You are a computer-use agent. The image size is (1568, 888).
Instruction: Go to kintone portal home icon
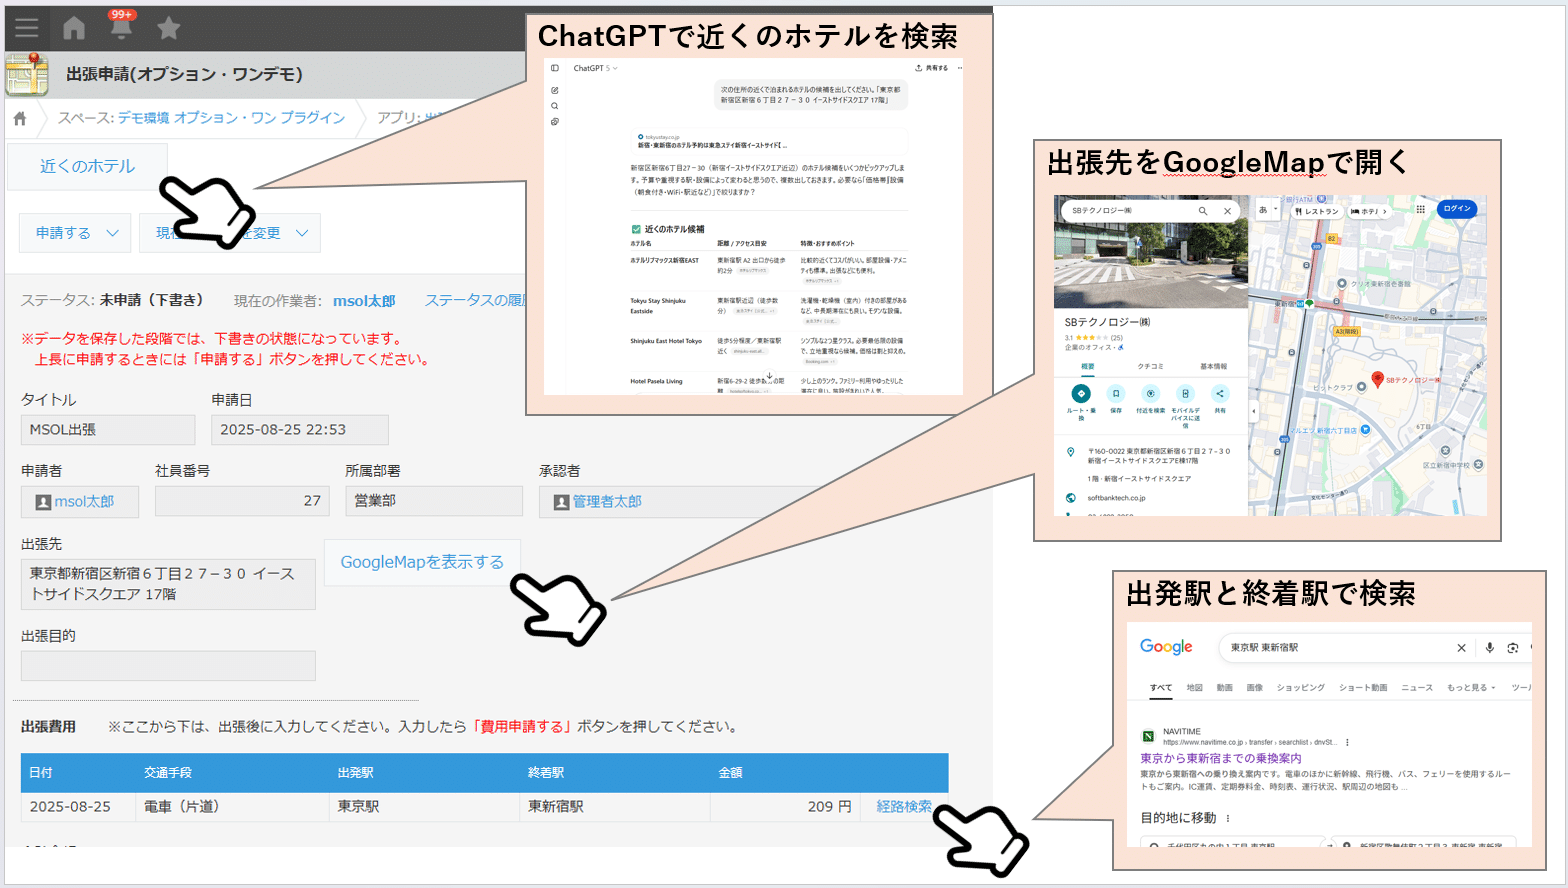click(x=74, y=28)
